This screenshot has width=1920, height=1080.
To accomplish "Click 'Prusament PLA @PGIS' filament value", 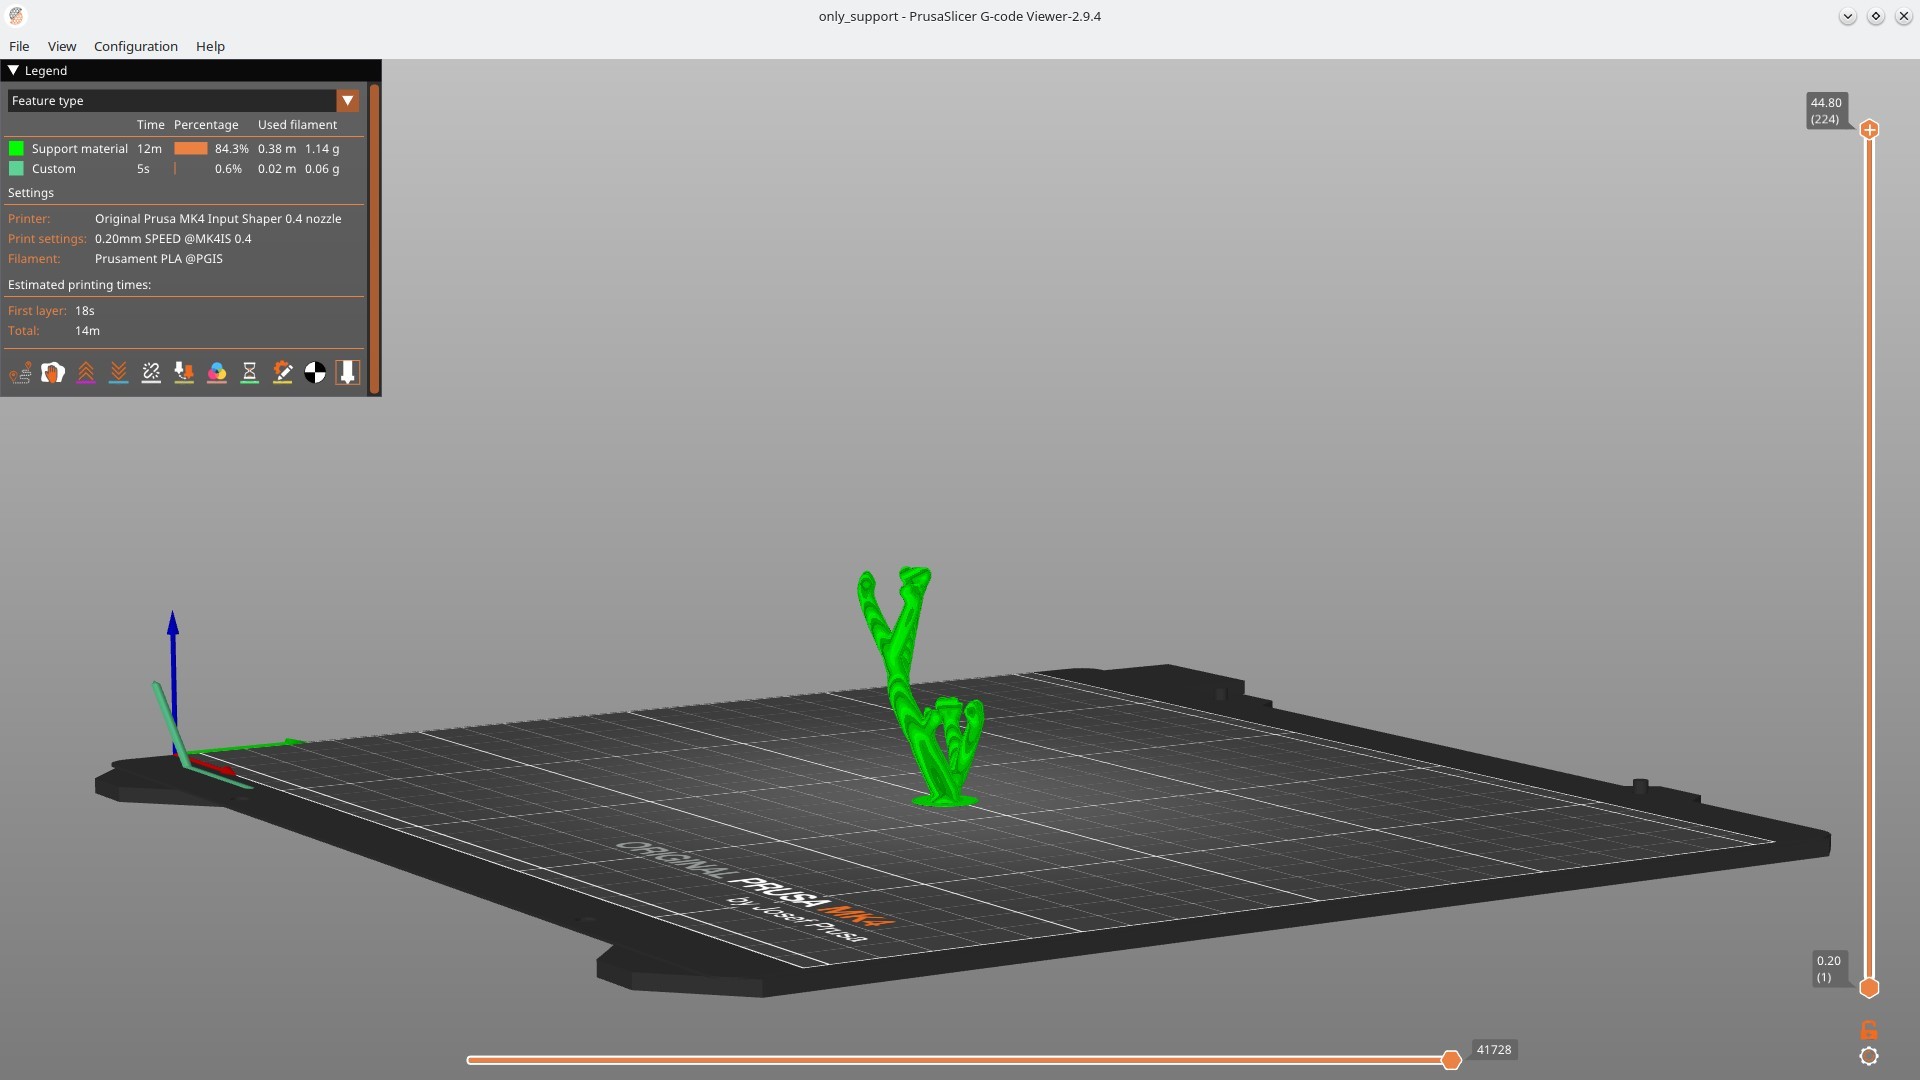I will coord(159,259).
